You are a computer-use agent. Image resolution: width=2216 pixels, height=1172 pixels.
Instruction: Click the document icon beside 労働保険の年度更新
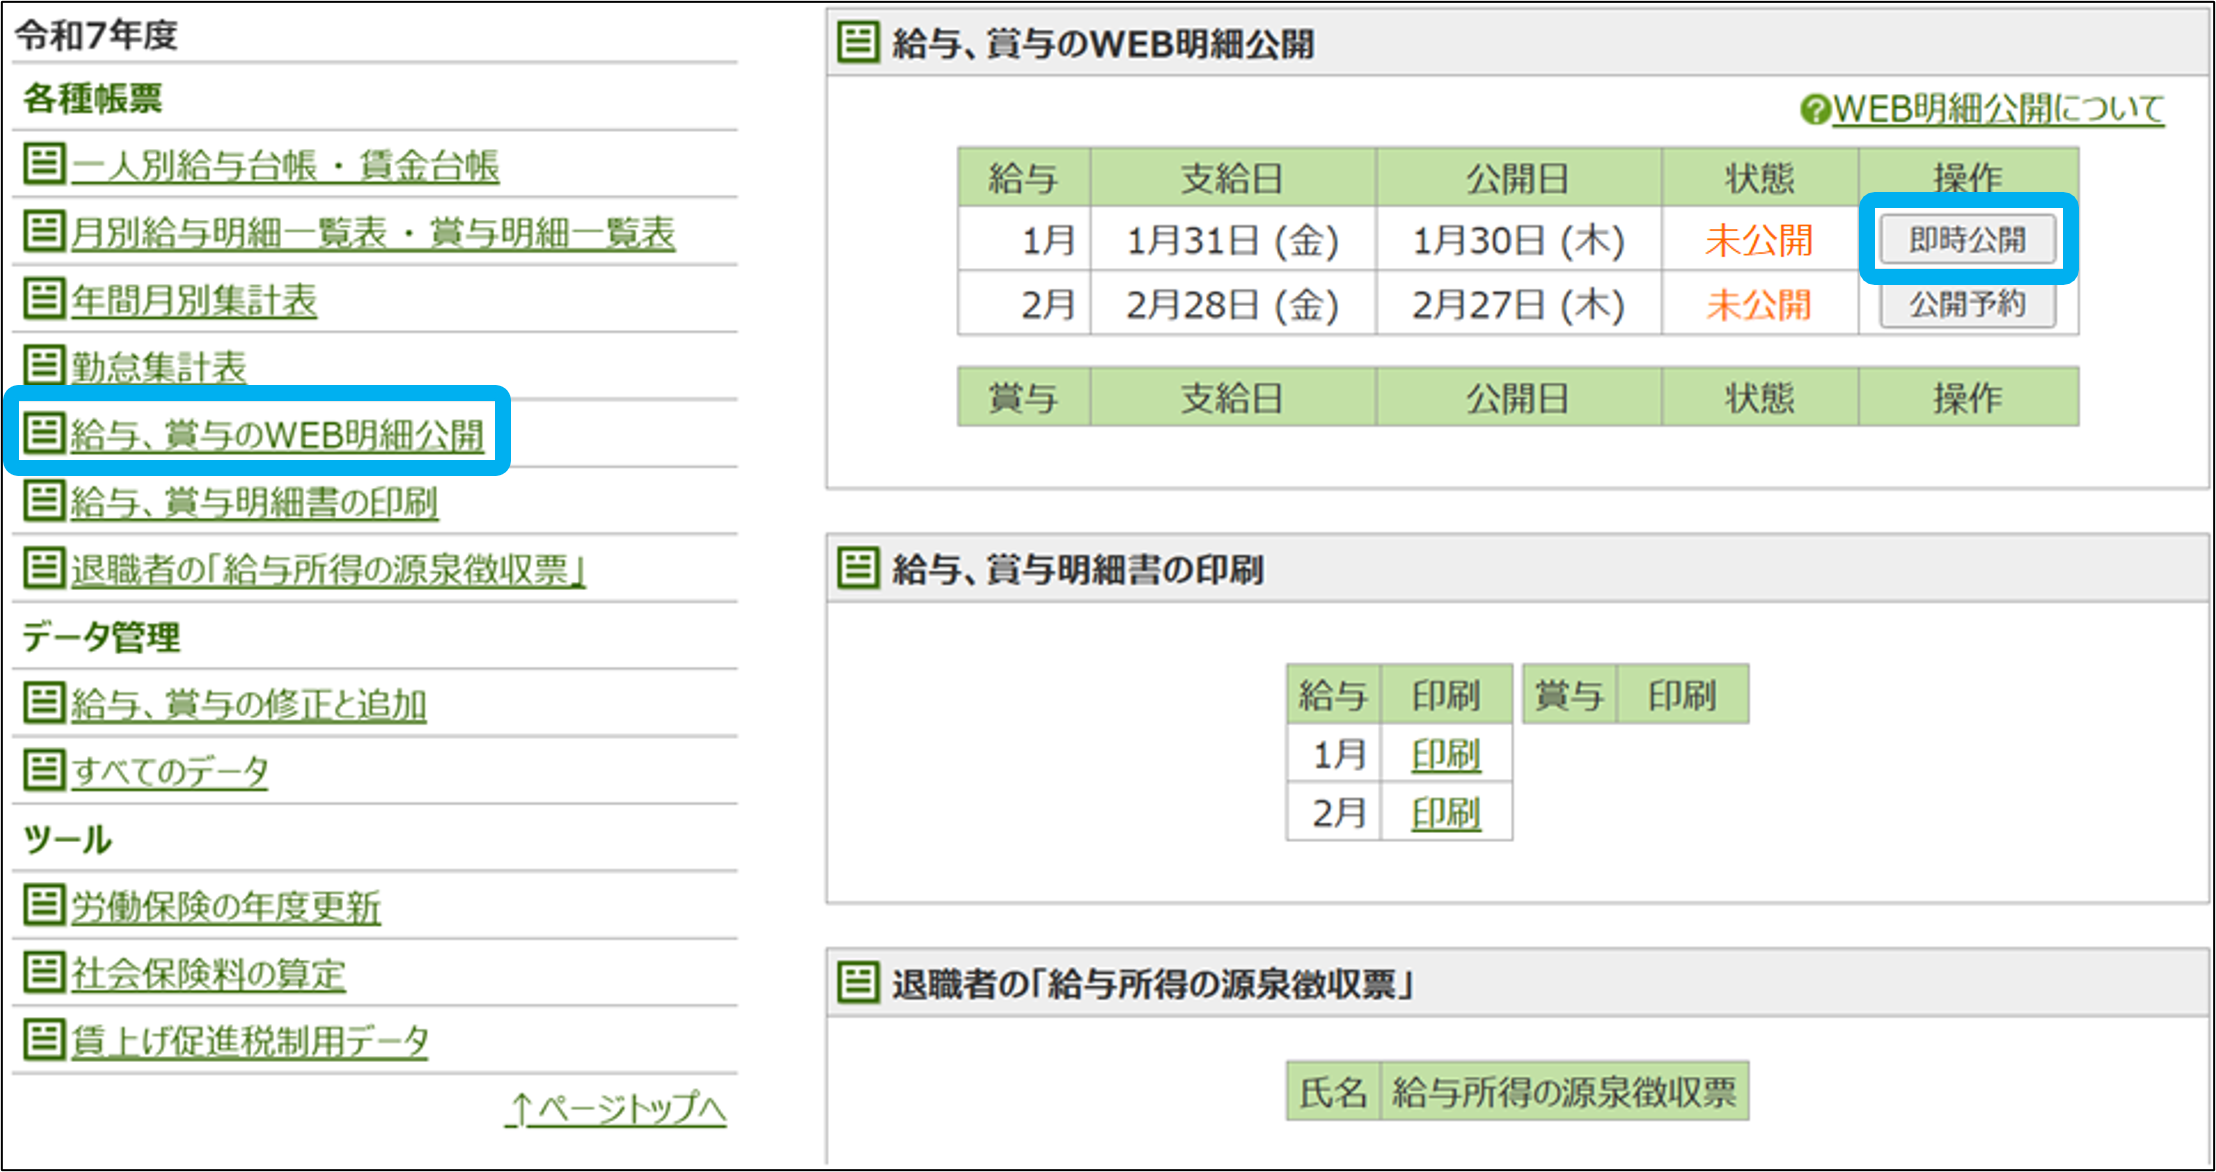44,905
